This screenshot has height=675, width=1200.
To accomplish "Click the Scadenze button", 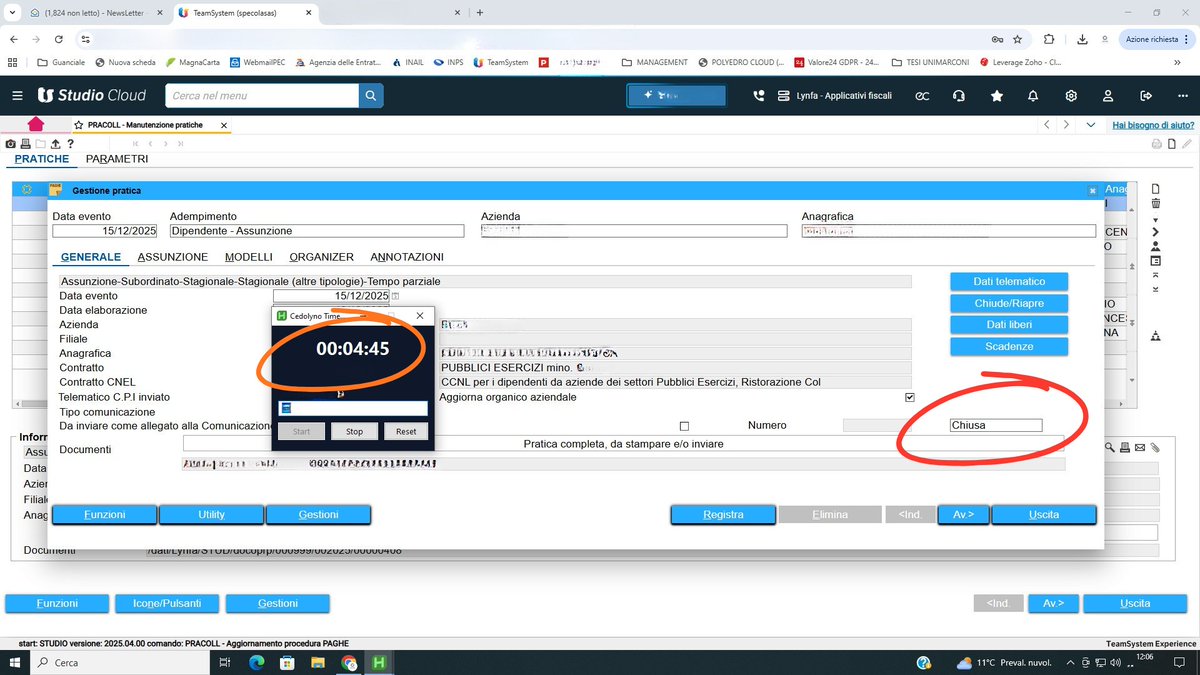I will tap(1009, 346).
